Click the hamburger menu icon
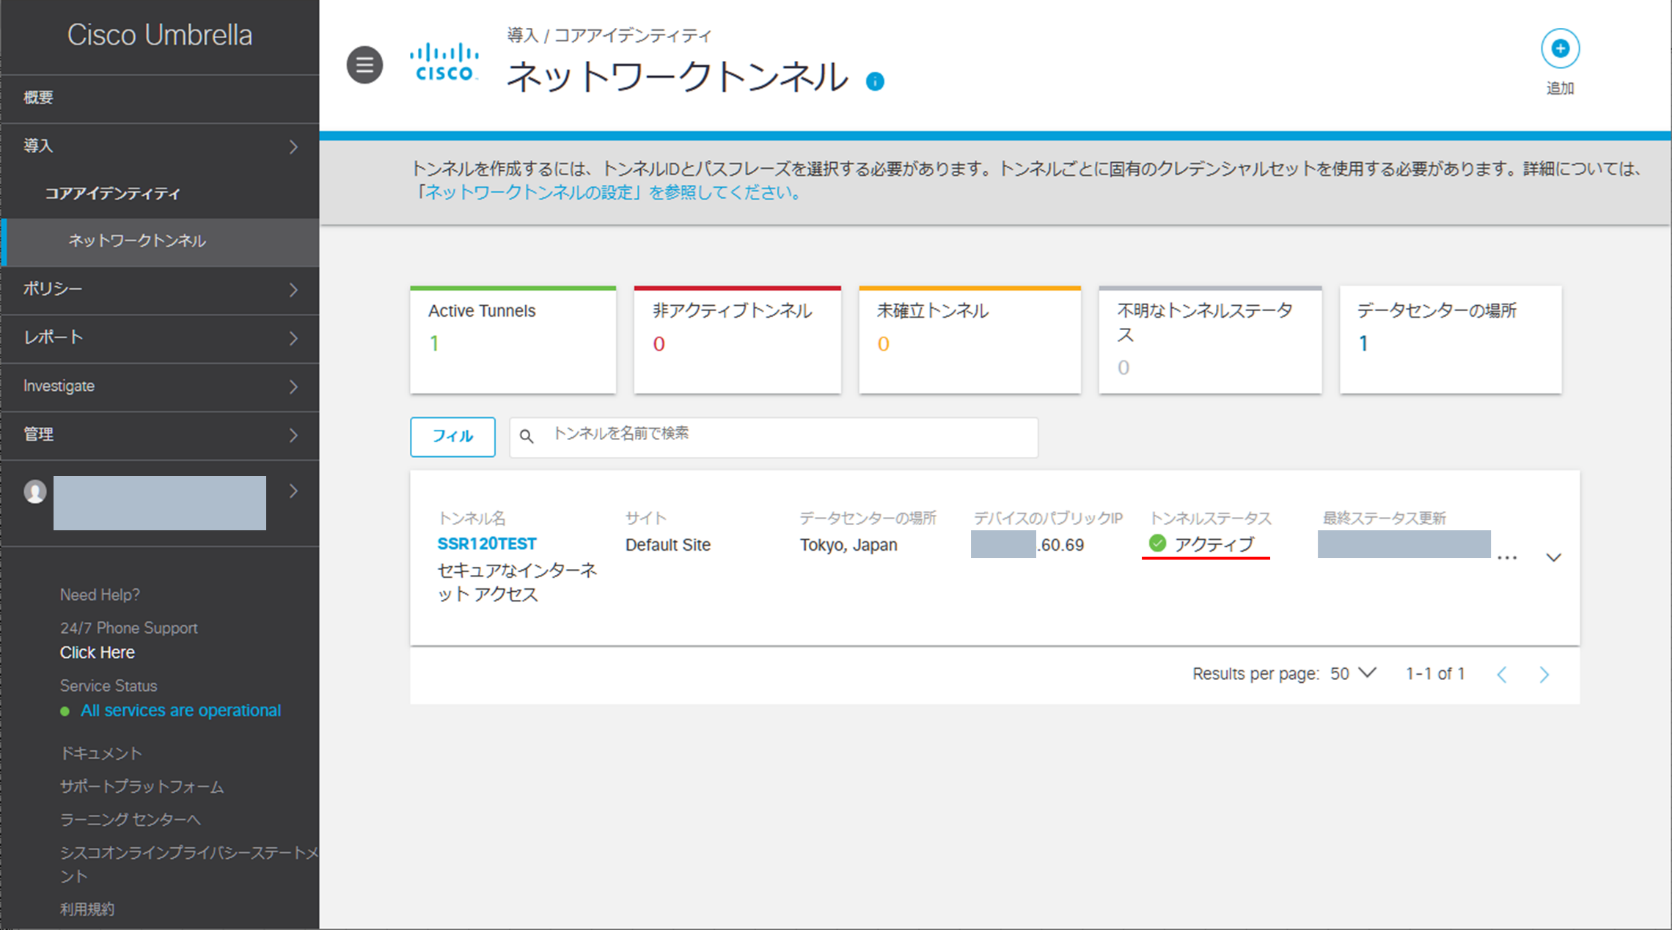 (x=365, y=65)
